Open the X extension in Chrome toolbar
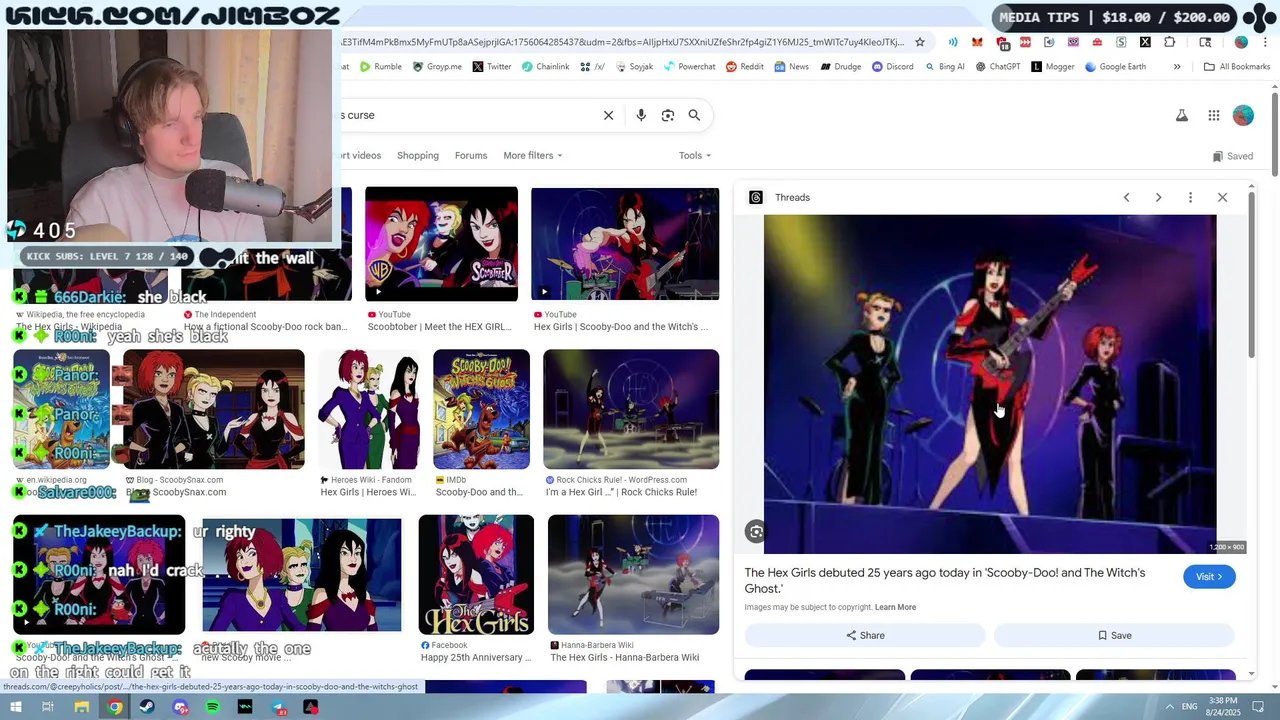 point(1145,42)
